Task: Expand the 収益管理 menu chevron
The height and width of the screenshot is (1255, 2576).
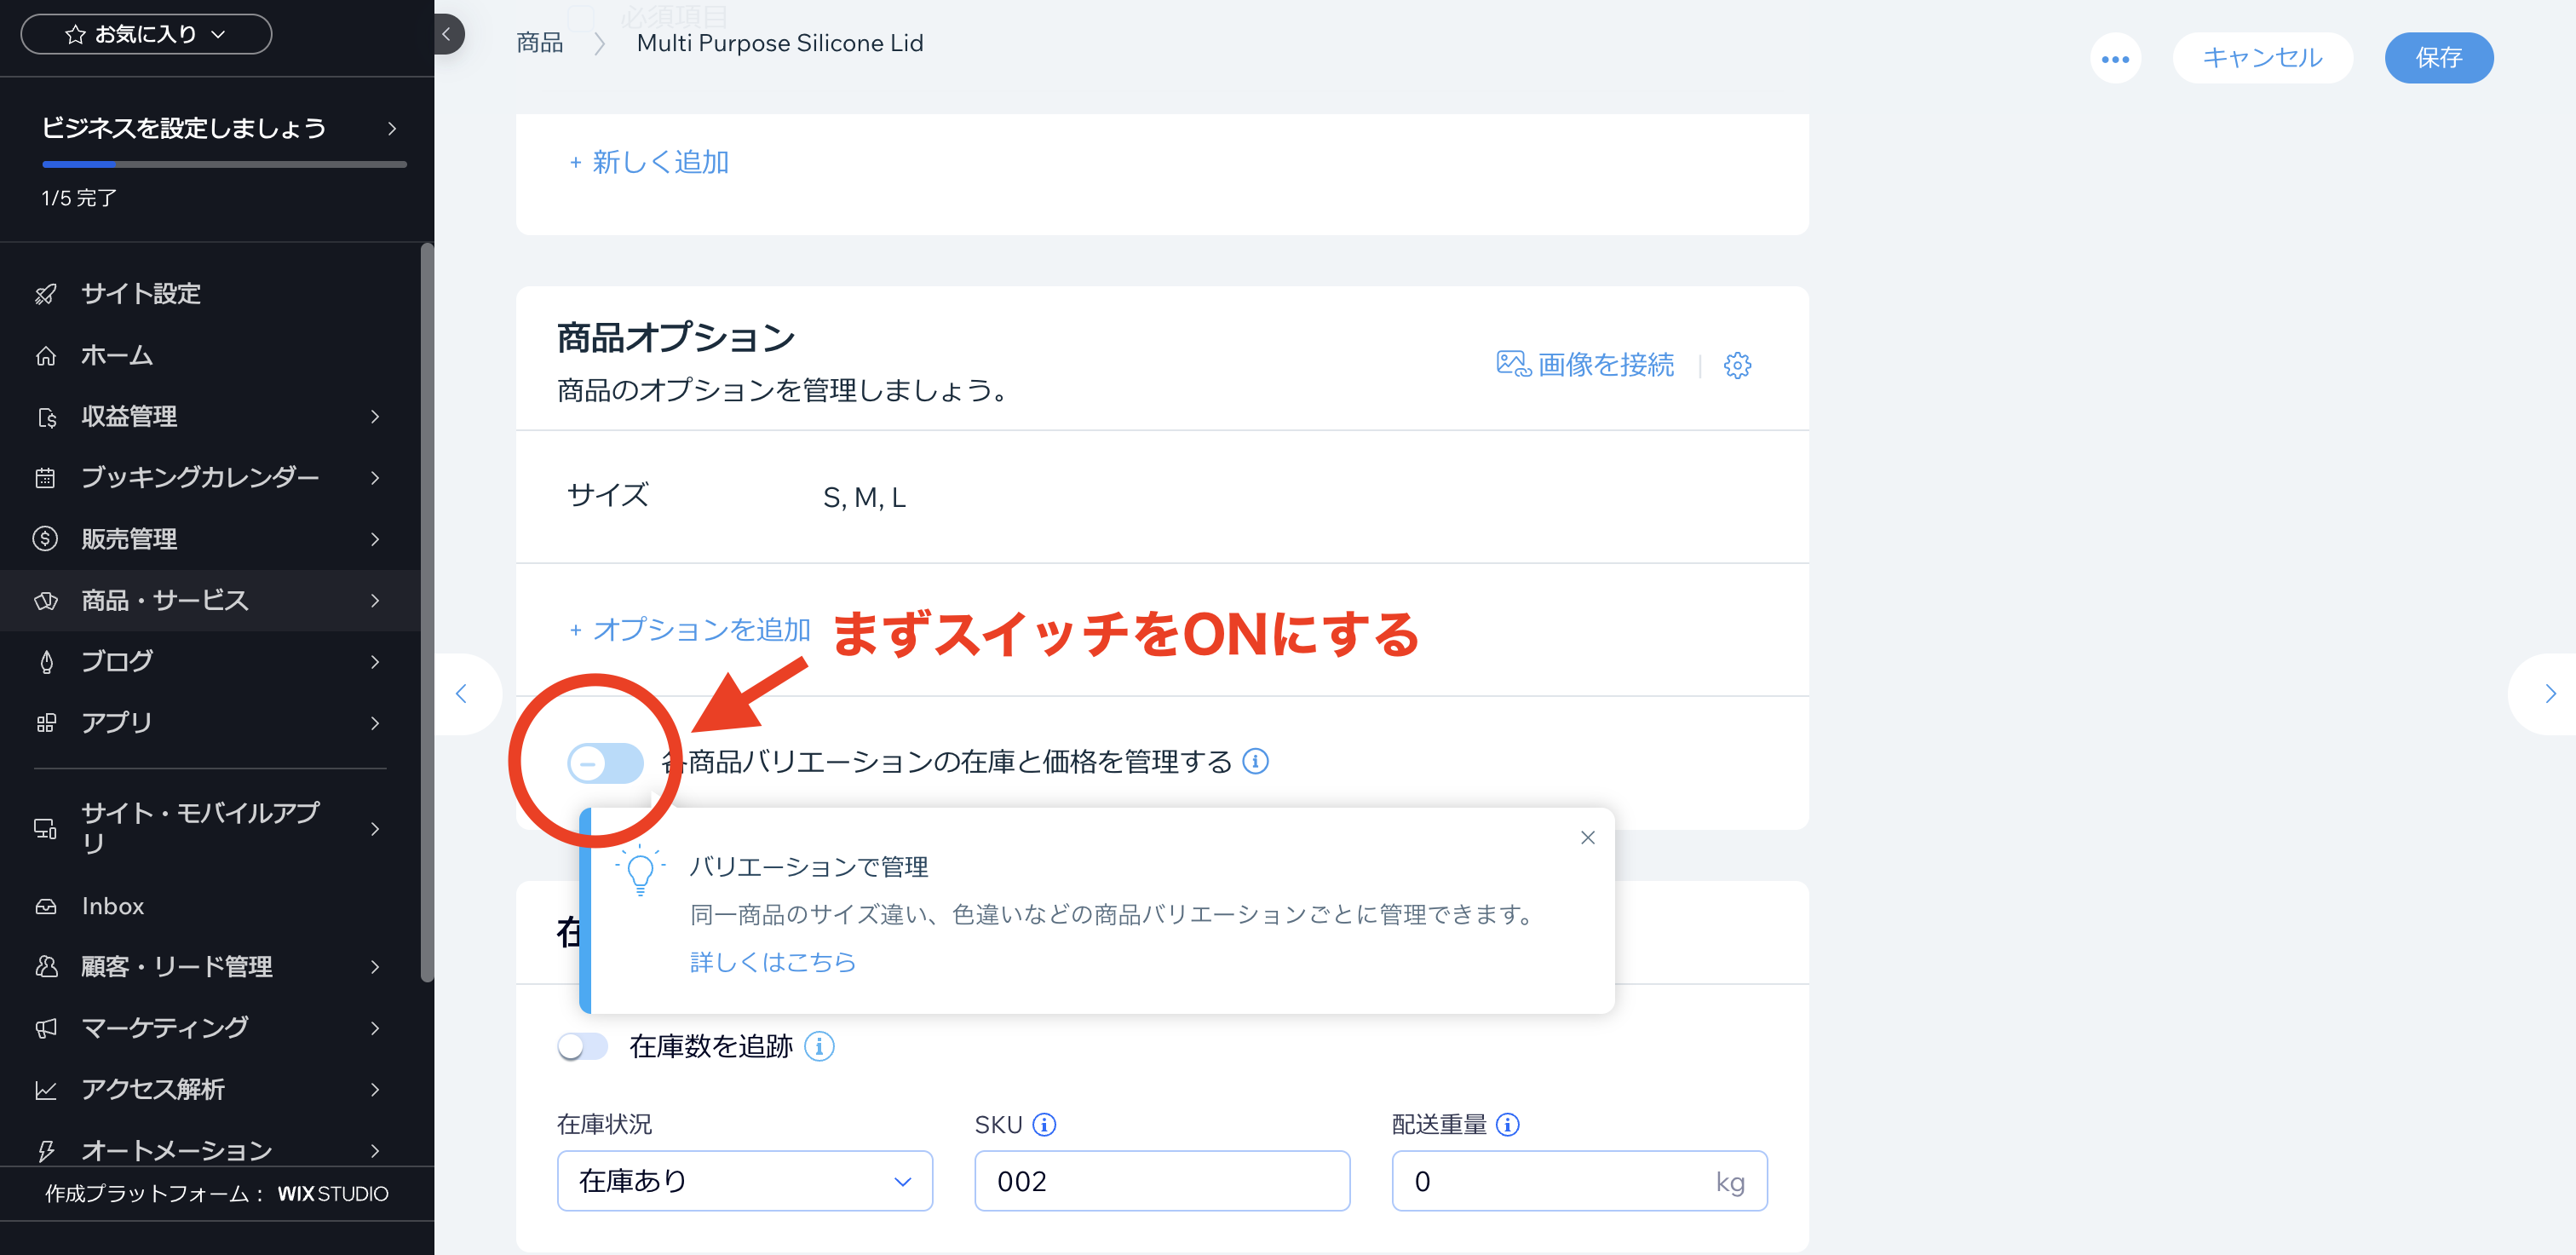Action: click(374, 417)
